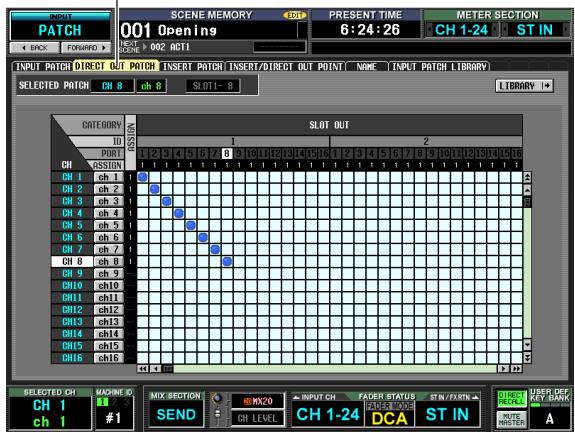Toggle the CH 7 patch dot on port 7
This screenshot has width=575, height=432.
point(215,249)
